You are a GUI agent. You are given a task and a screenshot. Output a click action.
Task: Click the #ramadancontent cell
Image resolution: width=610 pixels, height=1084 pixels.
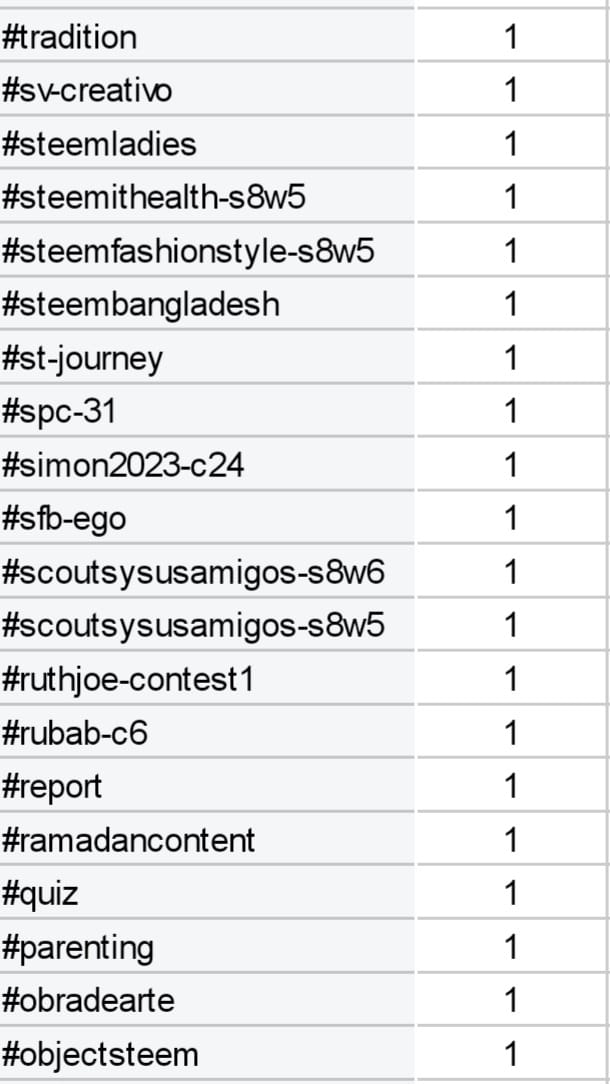coord(207,839)
